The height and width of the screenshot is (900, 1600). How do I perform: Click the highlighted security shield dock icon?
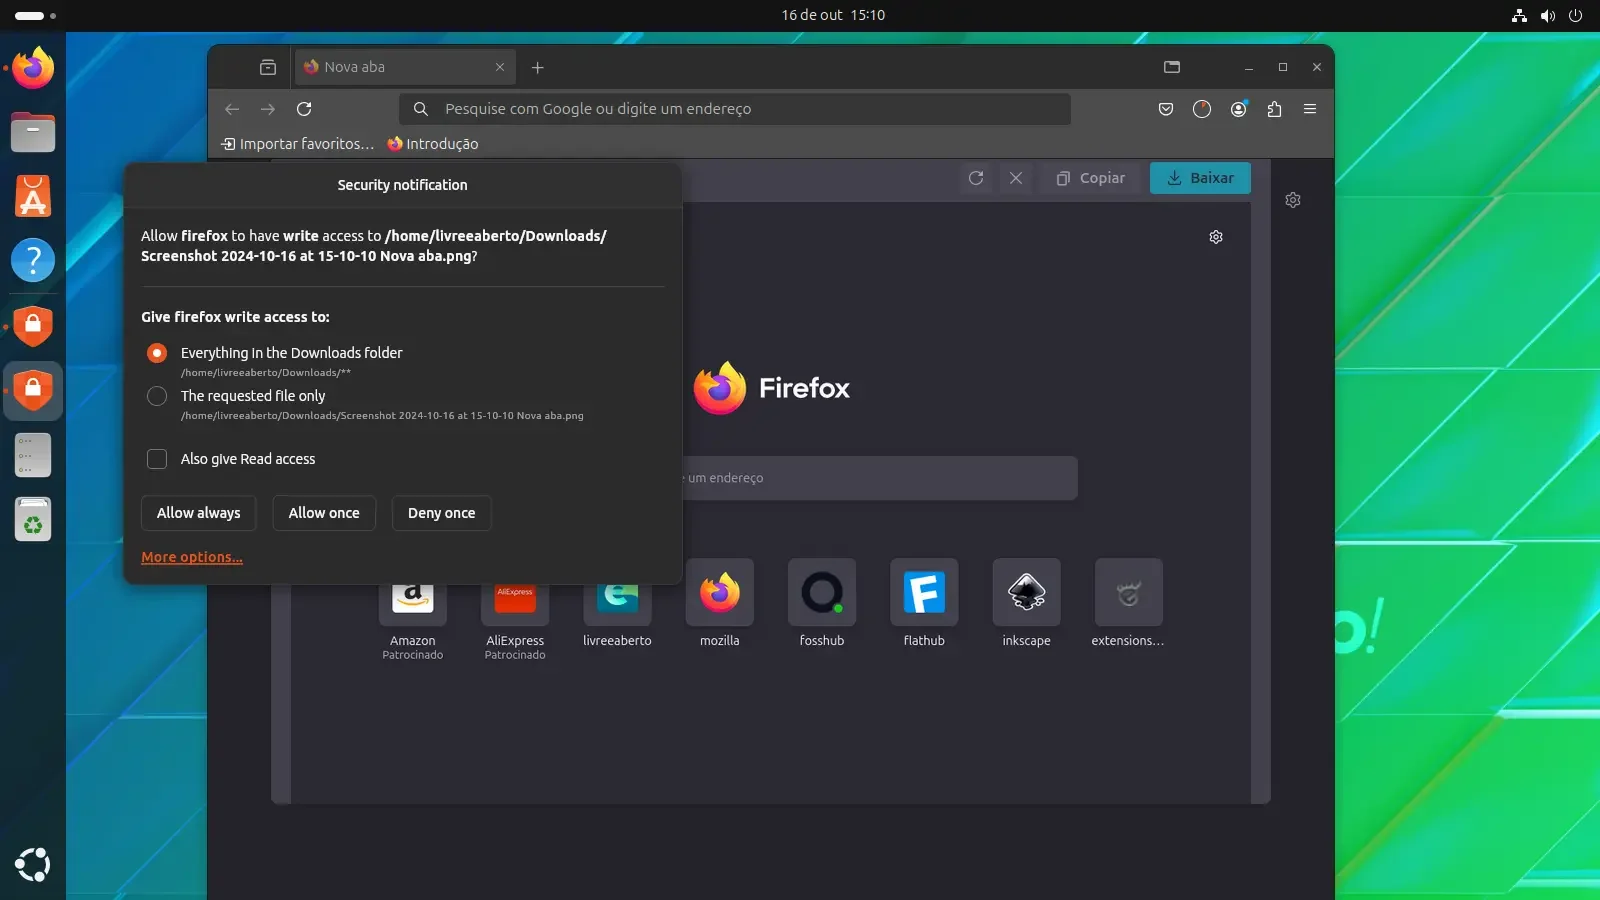[33, 390]
